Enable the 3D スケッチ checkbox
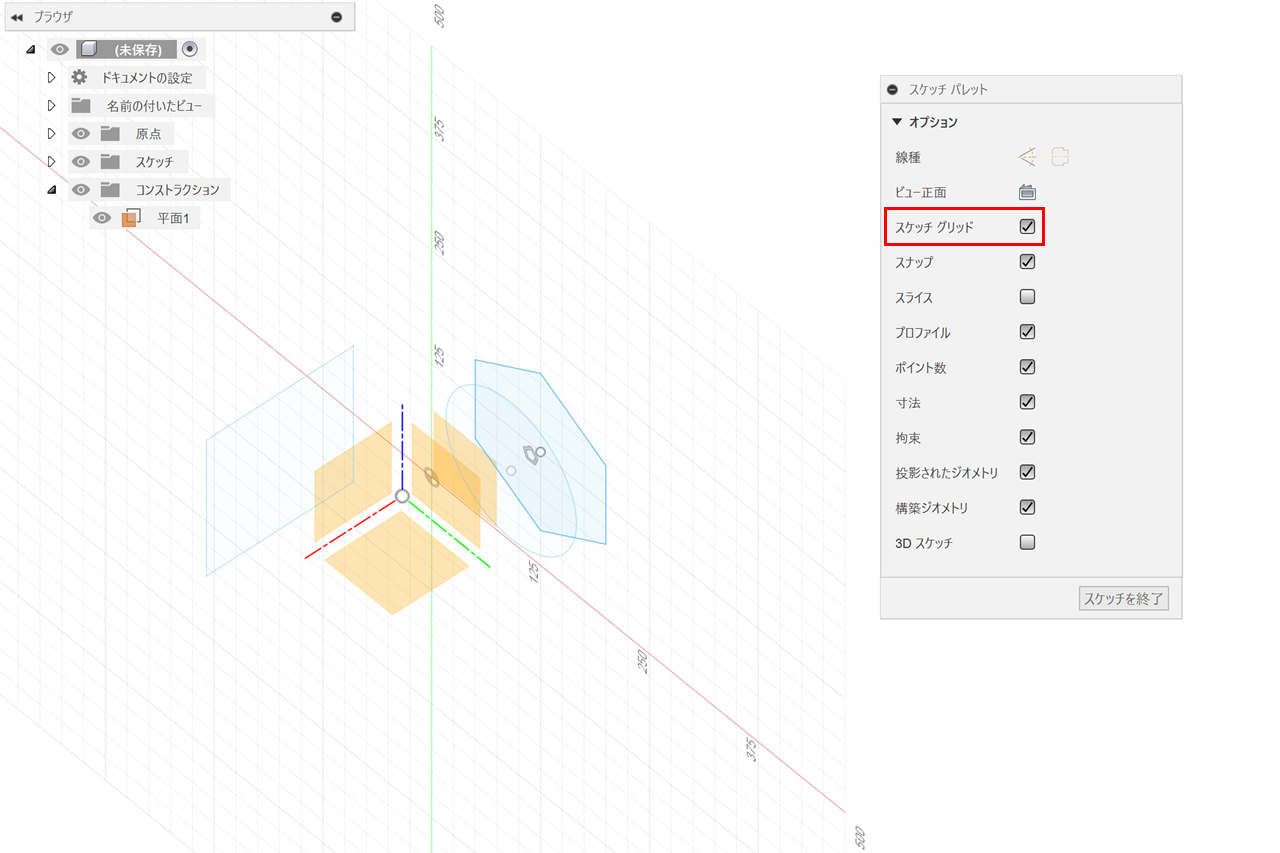 click(x=1027, y=543)
